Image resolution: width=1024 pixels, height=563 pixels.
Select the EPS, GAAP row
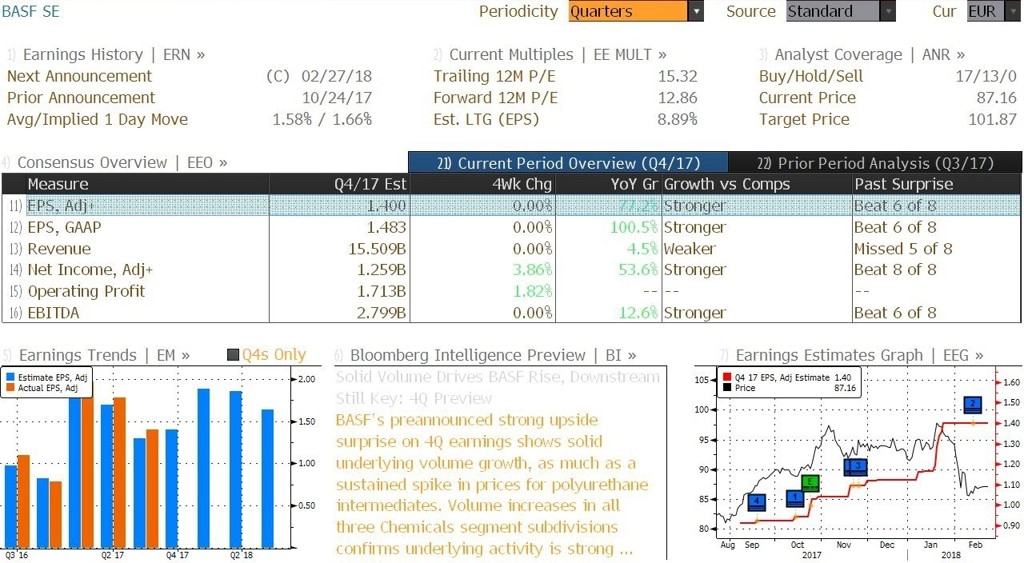[511, 227]
